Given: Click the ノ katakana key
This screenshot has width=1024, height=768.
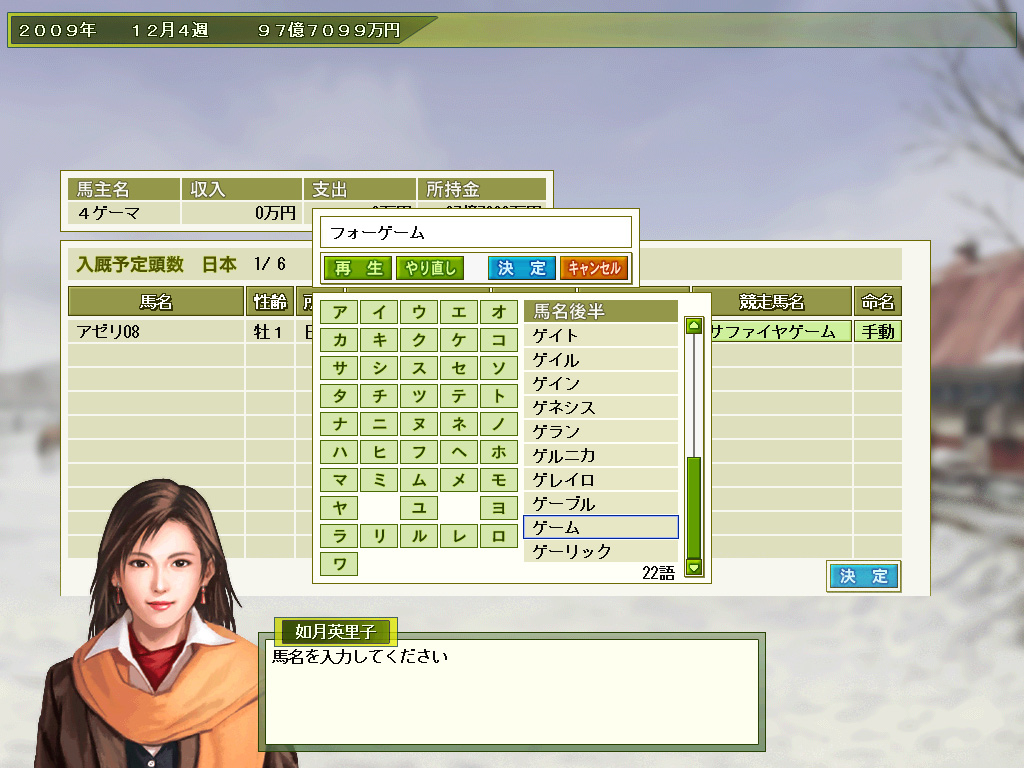Looking at the screenshot, I should 499,424.
